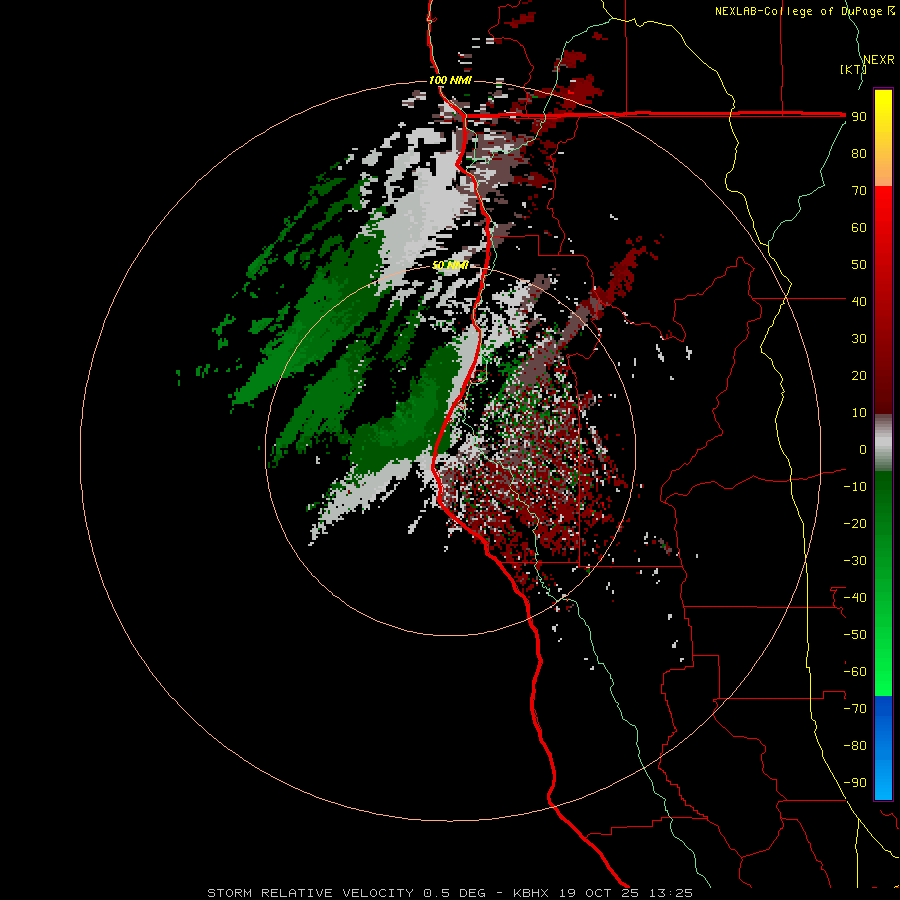Click the 70 value on the velocity scale
This screenshot has height=900, width=900.
point(859,191)
